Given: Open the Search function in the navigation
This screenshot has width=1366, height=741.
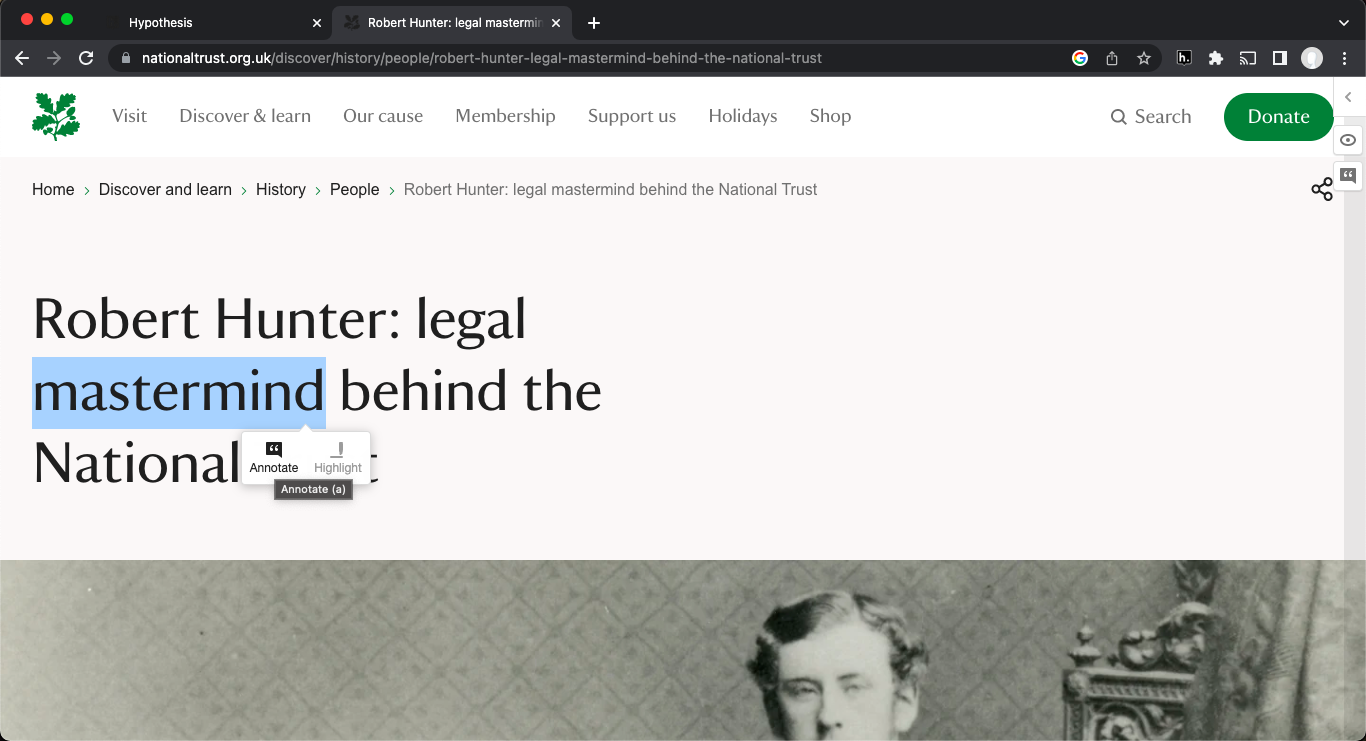Looking at the screenshot, I should 1150,117.
